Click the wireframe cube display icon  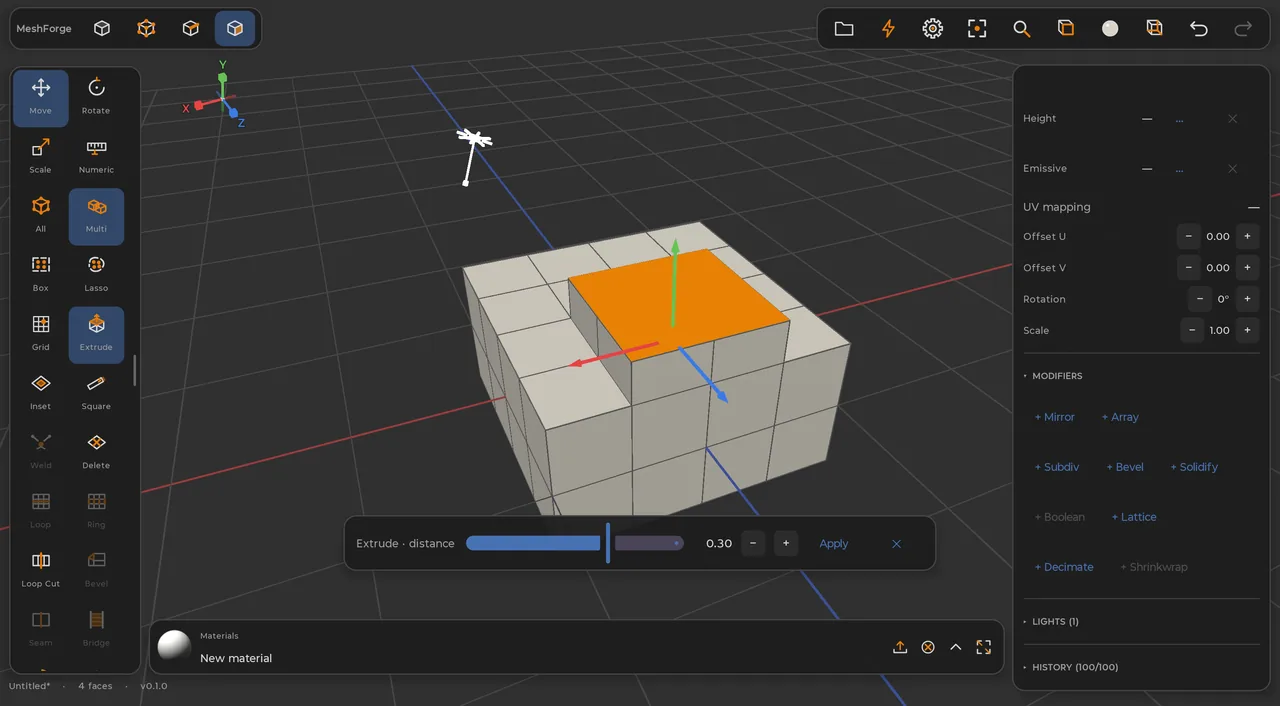1154,29
